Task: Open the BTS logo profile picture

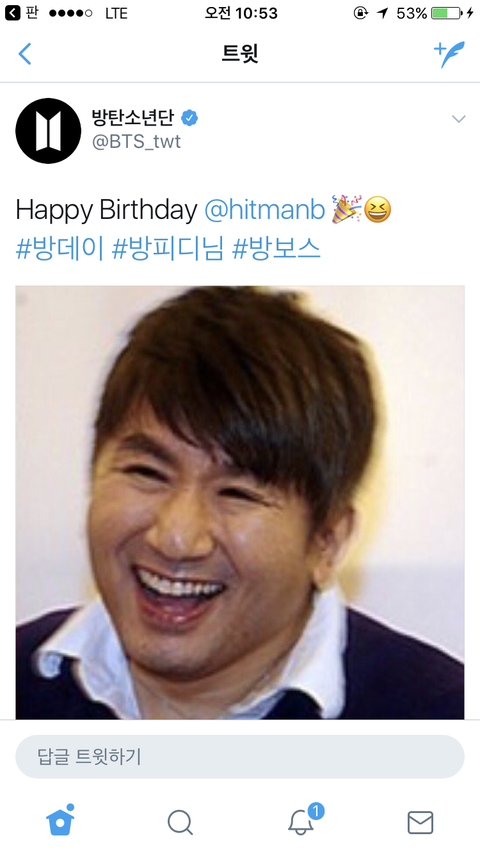Action: click(x=48, y=131)
